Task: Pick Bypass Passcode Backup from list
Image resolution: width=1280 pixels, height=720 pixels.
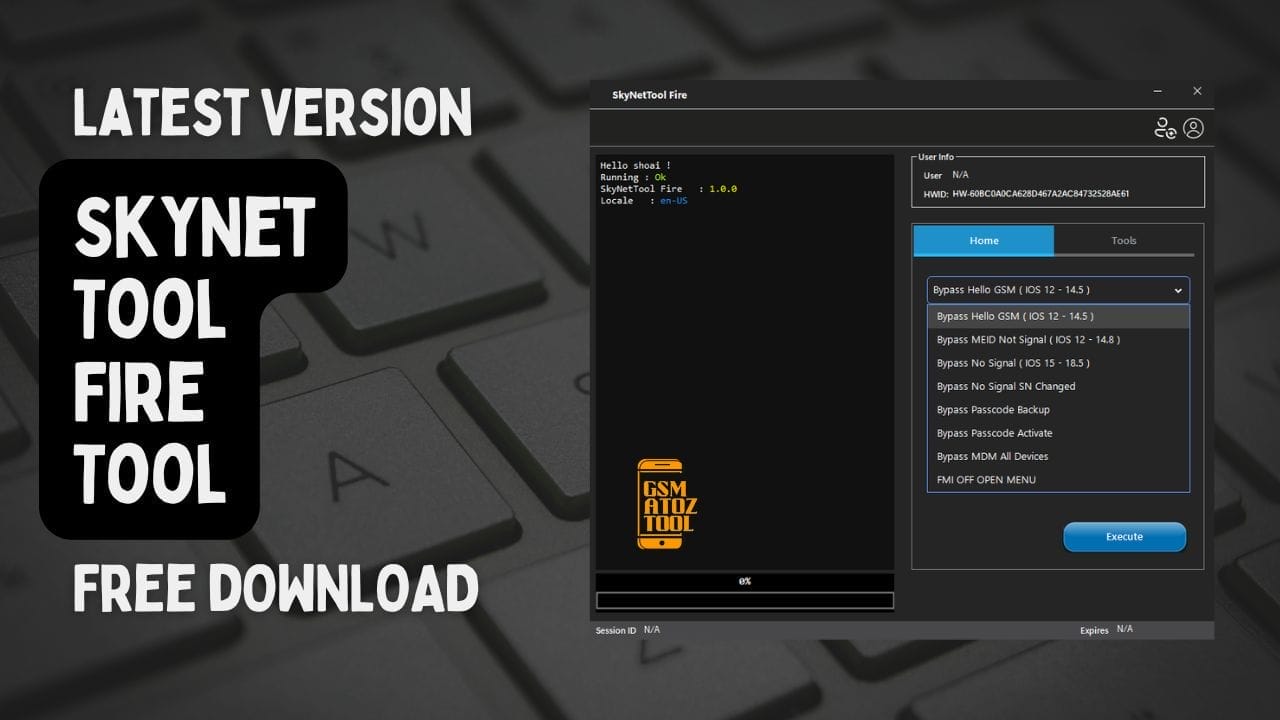Action: (x=1058, y=409)
